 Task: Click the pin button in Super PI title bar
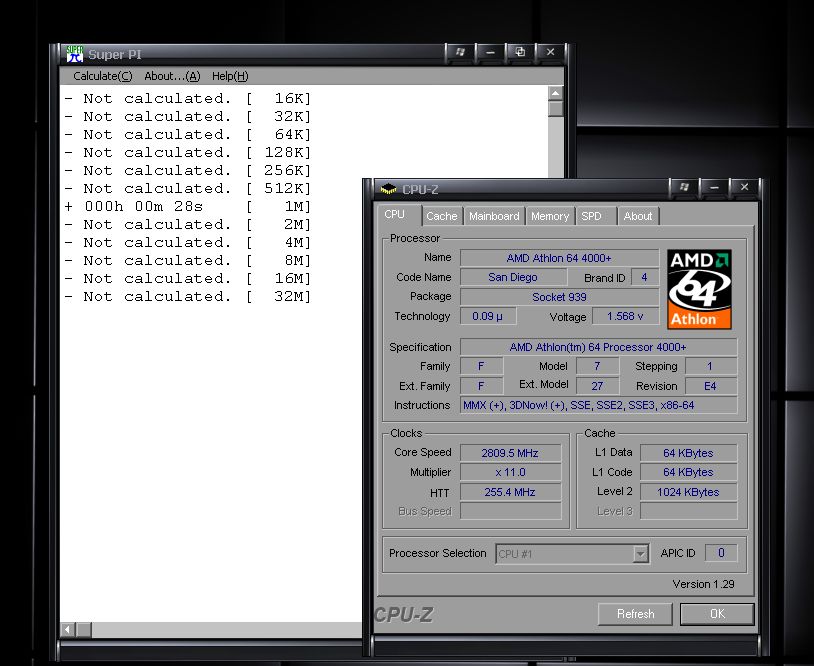point(460,52)
